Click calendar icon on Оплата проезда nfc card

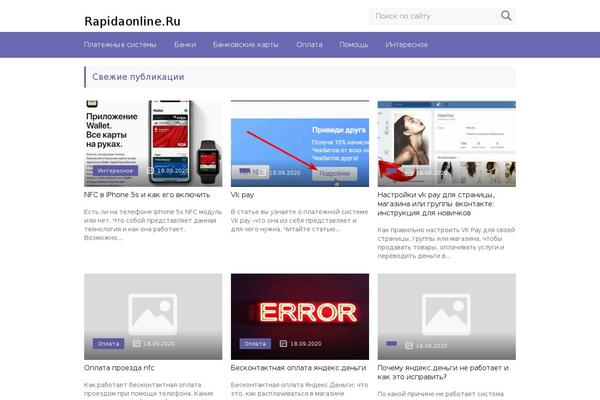coord(136,343)
